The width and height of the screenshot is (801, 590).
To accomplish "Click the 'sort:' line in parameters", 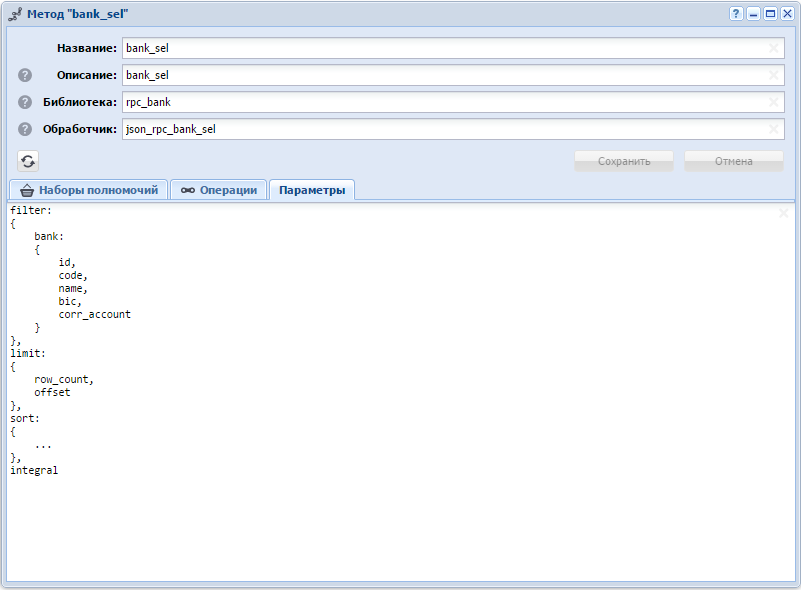I will (x=25, y=418).
